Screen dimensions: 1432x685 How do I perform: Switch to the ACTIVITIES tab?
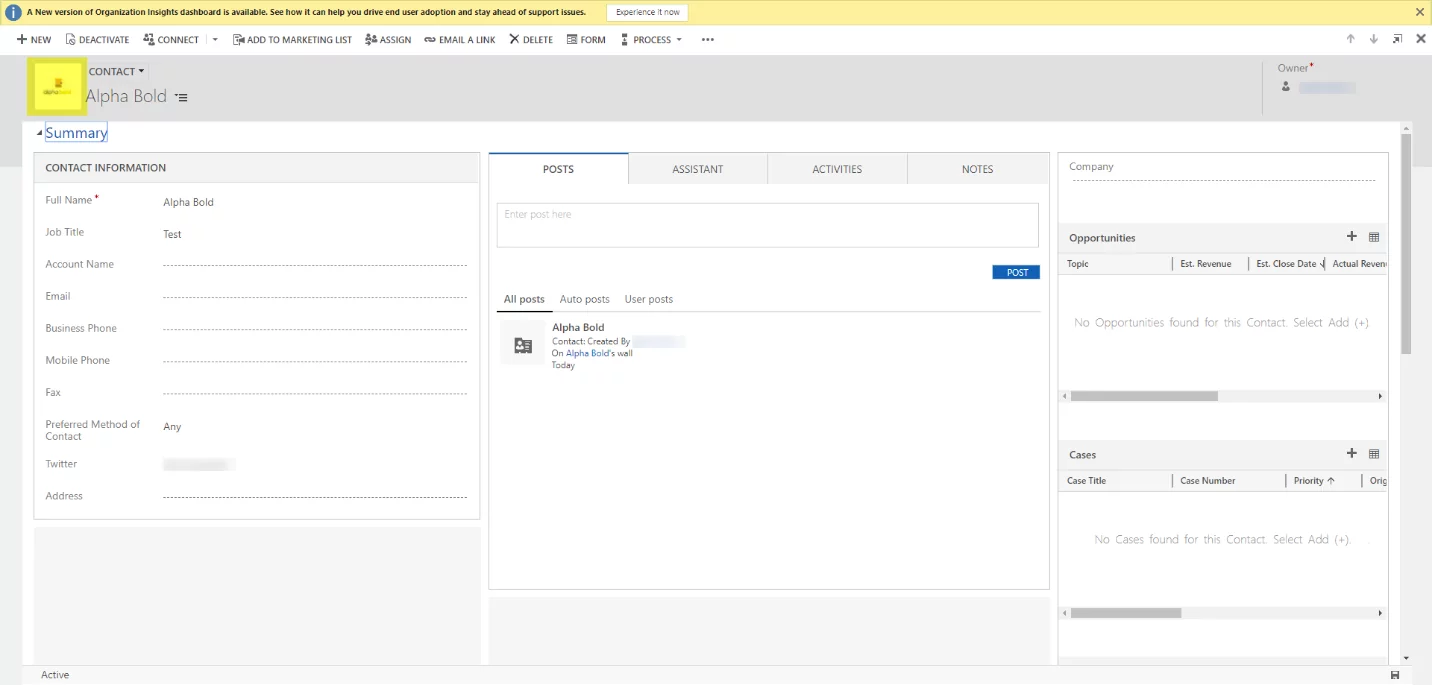pos(837,169)
